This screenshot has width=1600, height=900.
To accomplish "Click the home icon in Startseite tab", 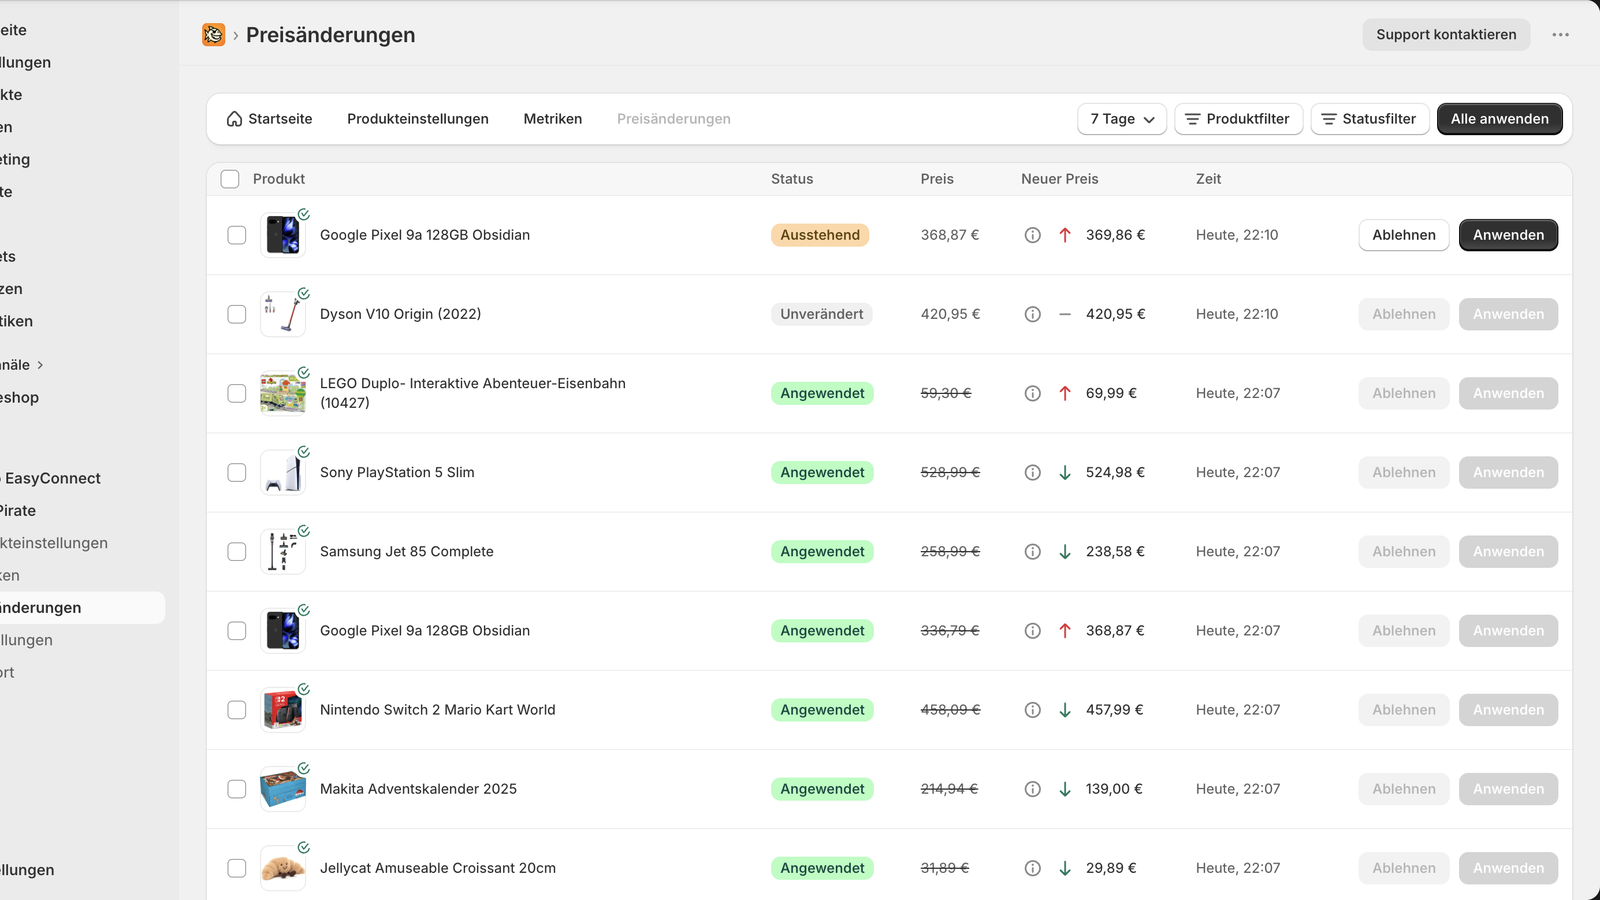I will pos(235,119).
